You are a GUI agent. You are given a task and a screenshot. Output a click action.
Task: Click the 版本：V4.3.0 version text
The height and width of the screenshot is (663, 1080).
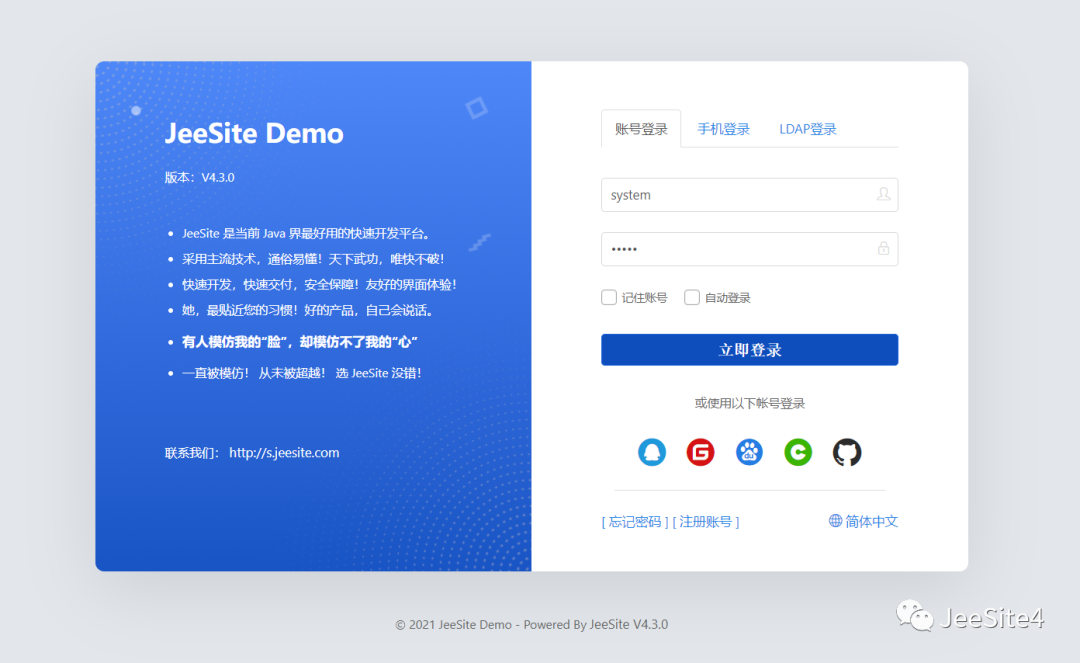pyautogui.click(x=200, y=178)
